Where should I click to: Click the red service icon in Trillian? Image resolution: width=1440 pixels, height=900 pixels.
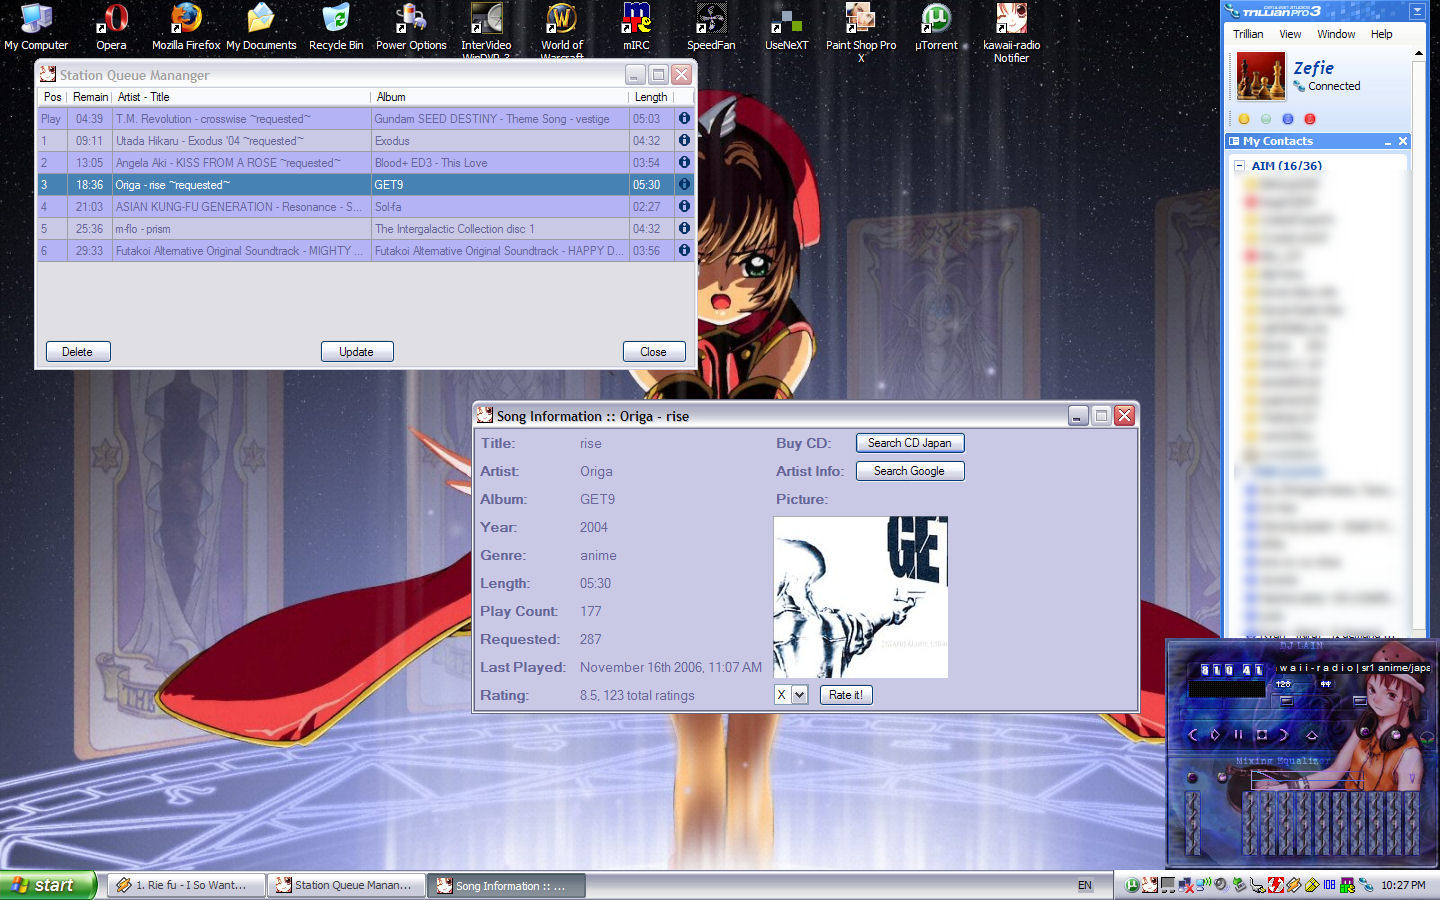point(1310,119)
